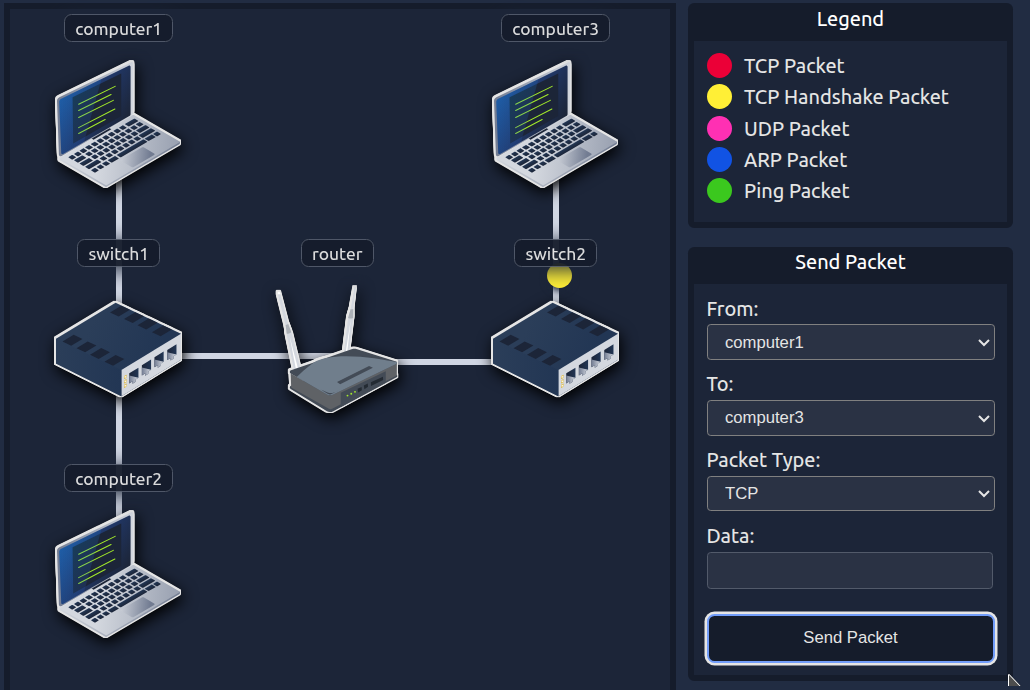
Task: Click the yellow handshake packet near switch2
Action: click(559, 277)
